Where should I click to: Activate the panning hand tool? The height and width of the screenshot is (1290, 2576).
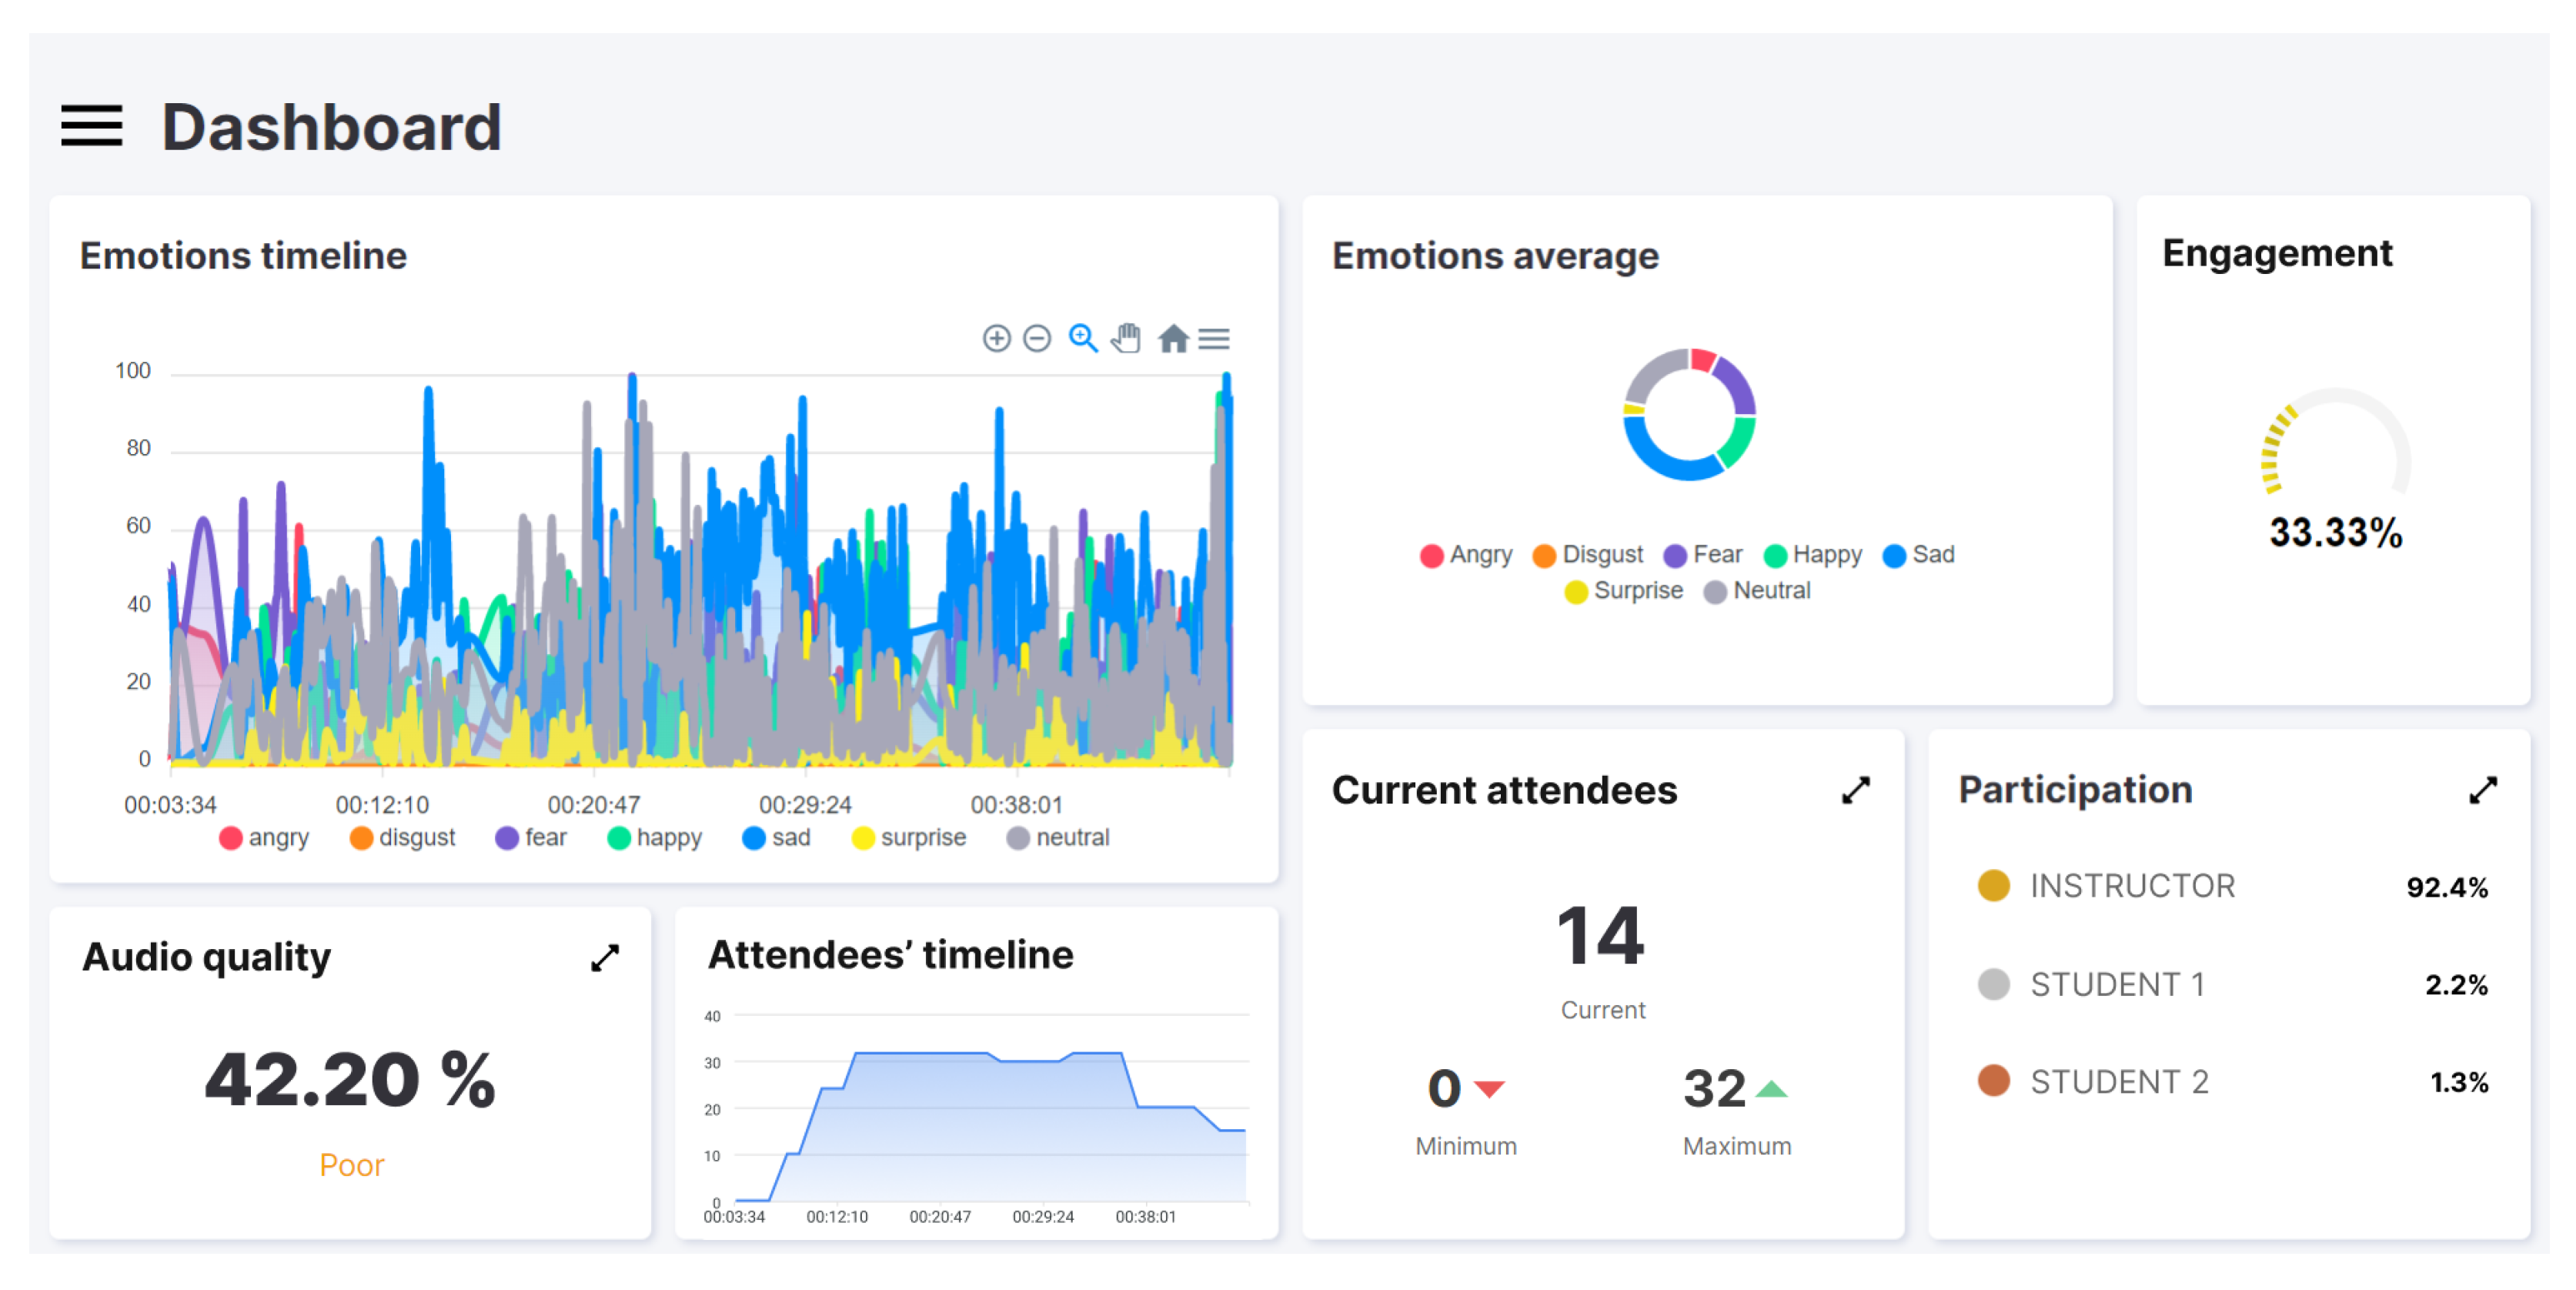click(1126, 339)
